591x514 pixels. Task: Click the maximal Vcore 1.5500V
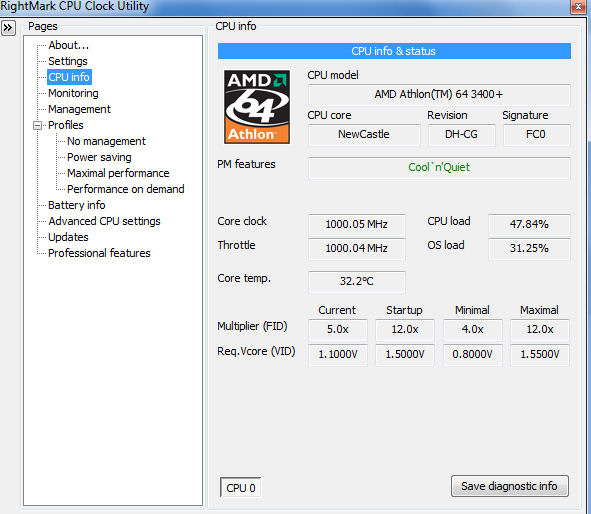(x=540, y=354)
